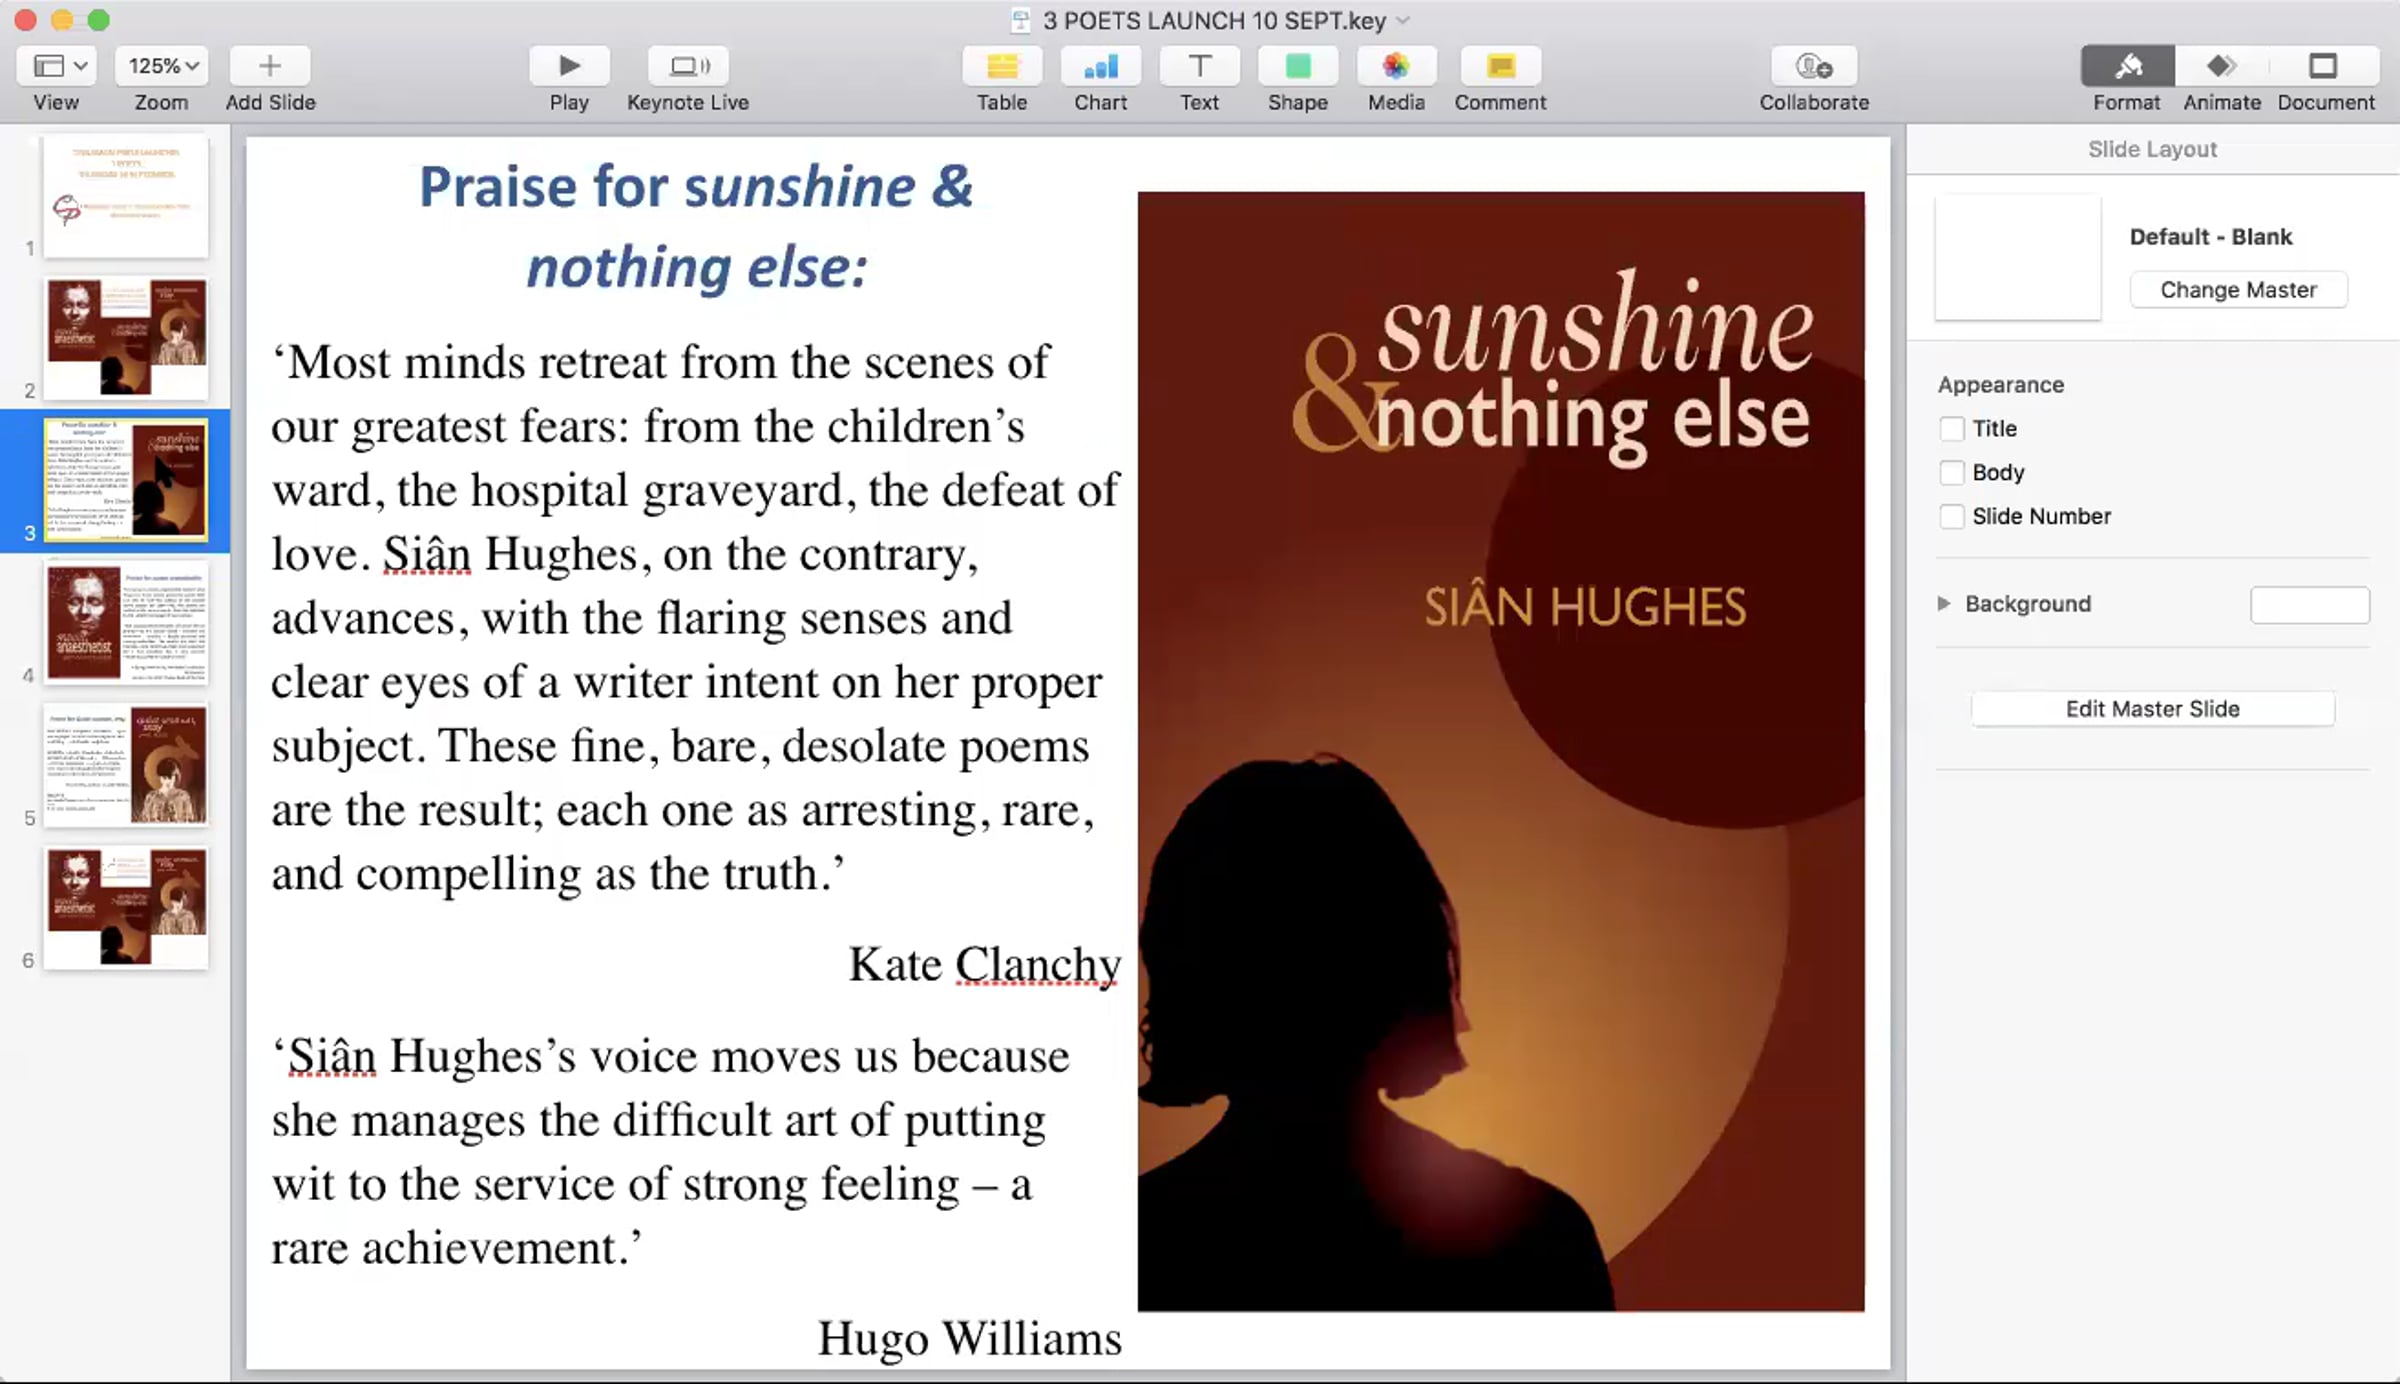Insert a Shape
This screenshot has height=1384, width=2400.
point(1298,66)
